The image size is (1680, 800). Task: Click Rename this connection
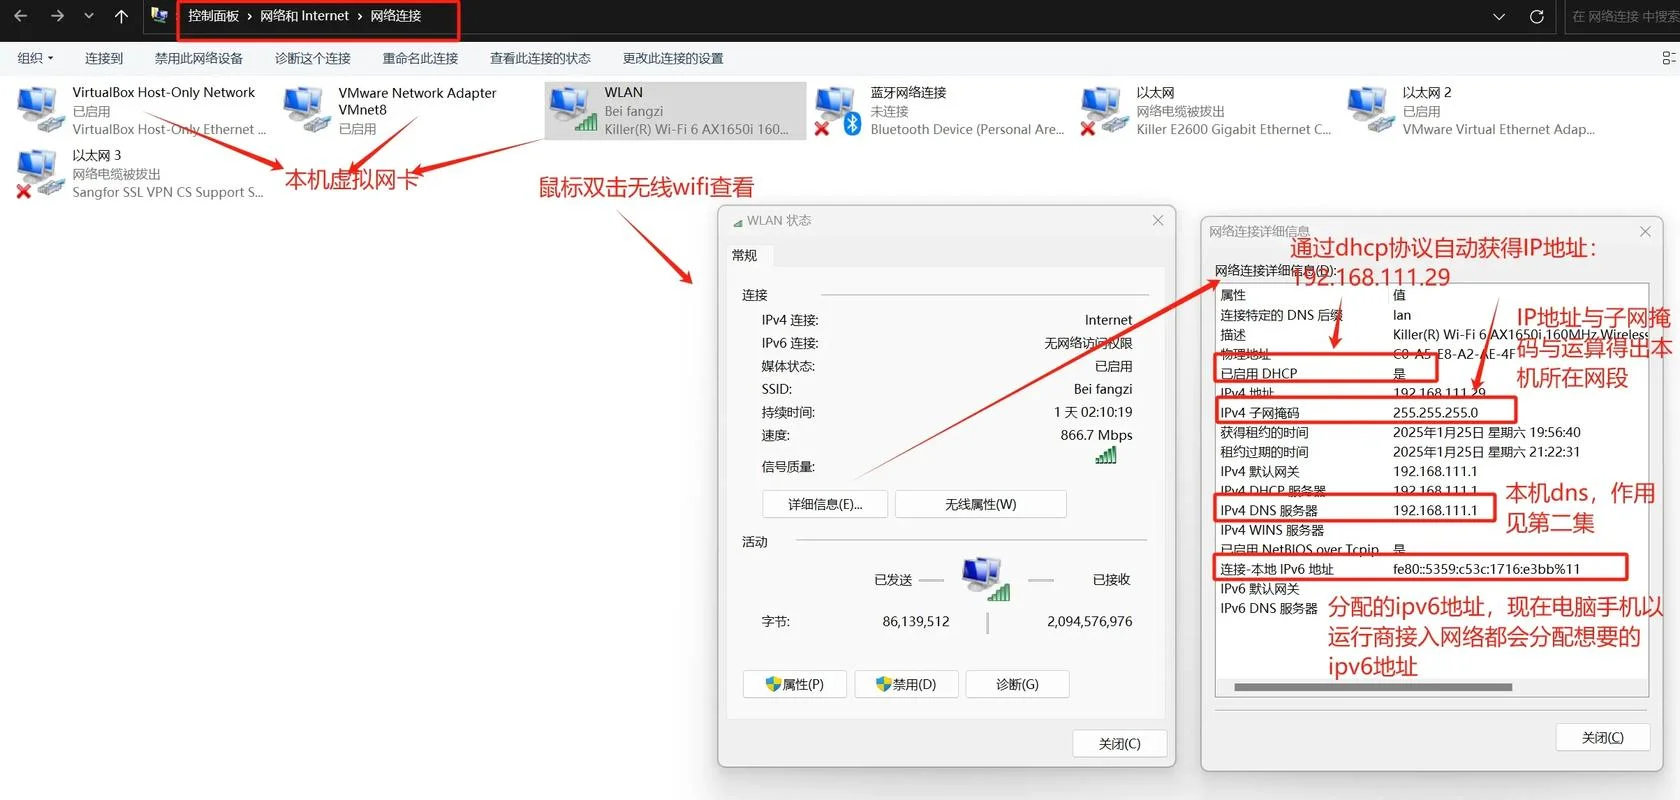tap(420, 58)
